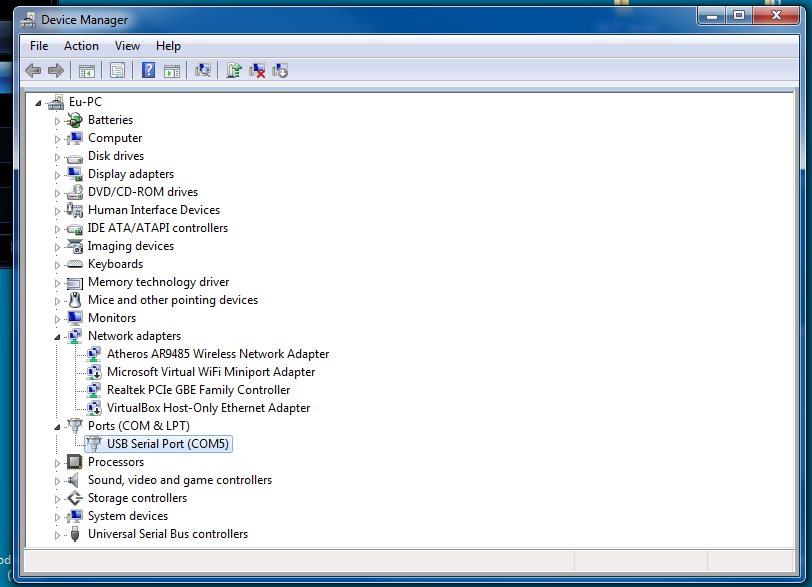Select Realtek PCIe GBE Family Controller
The height and width of the screenshot is (587, 812).
coord(198,390)
